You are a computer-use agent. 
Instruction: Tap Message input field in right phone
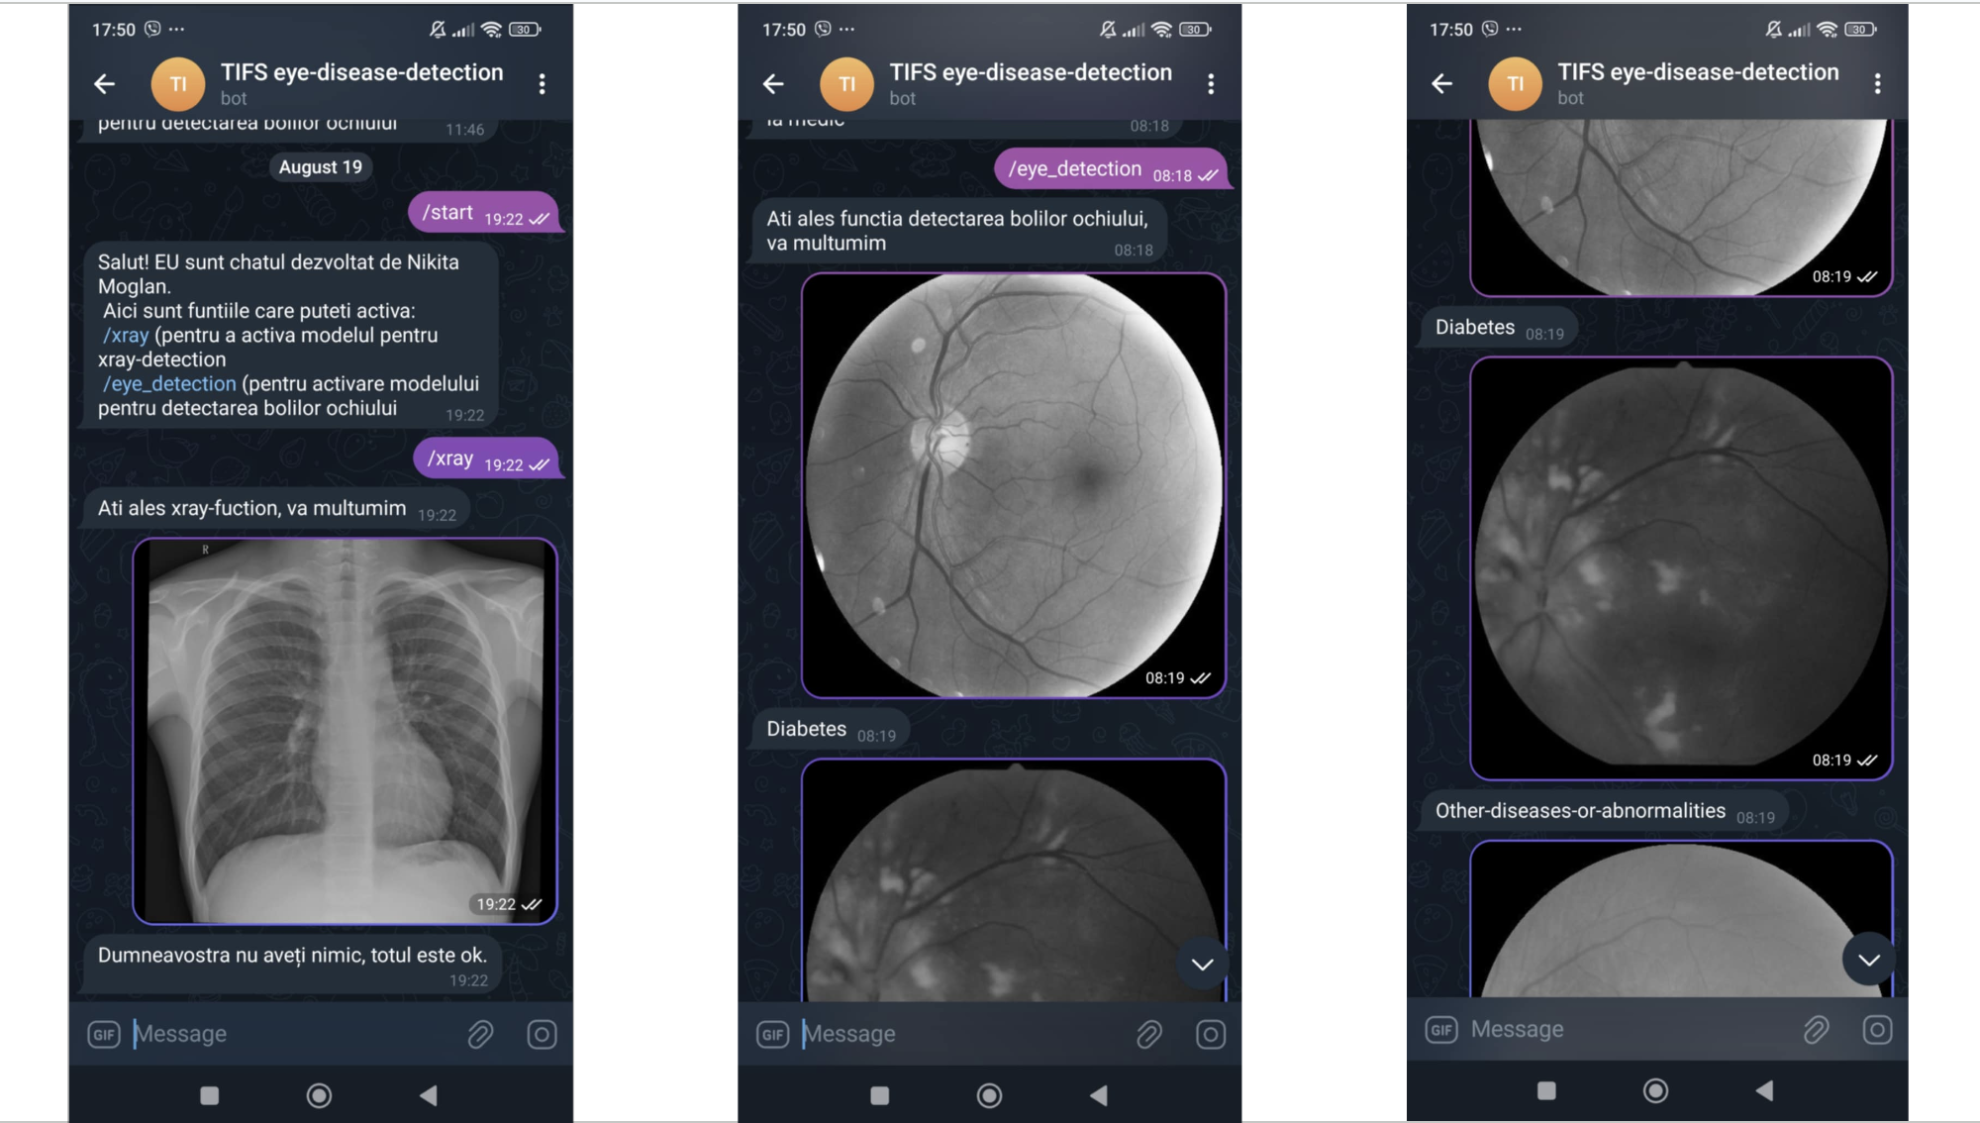(1625, 1029)
